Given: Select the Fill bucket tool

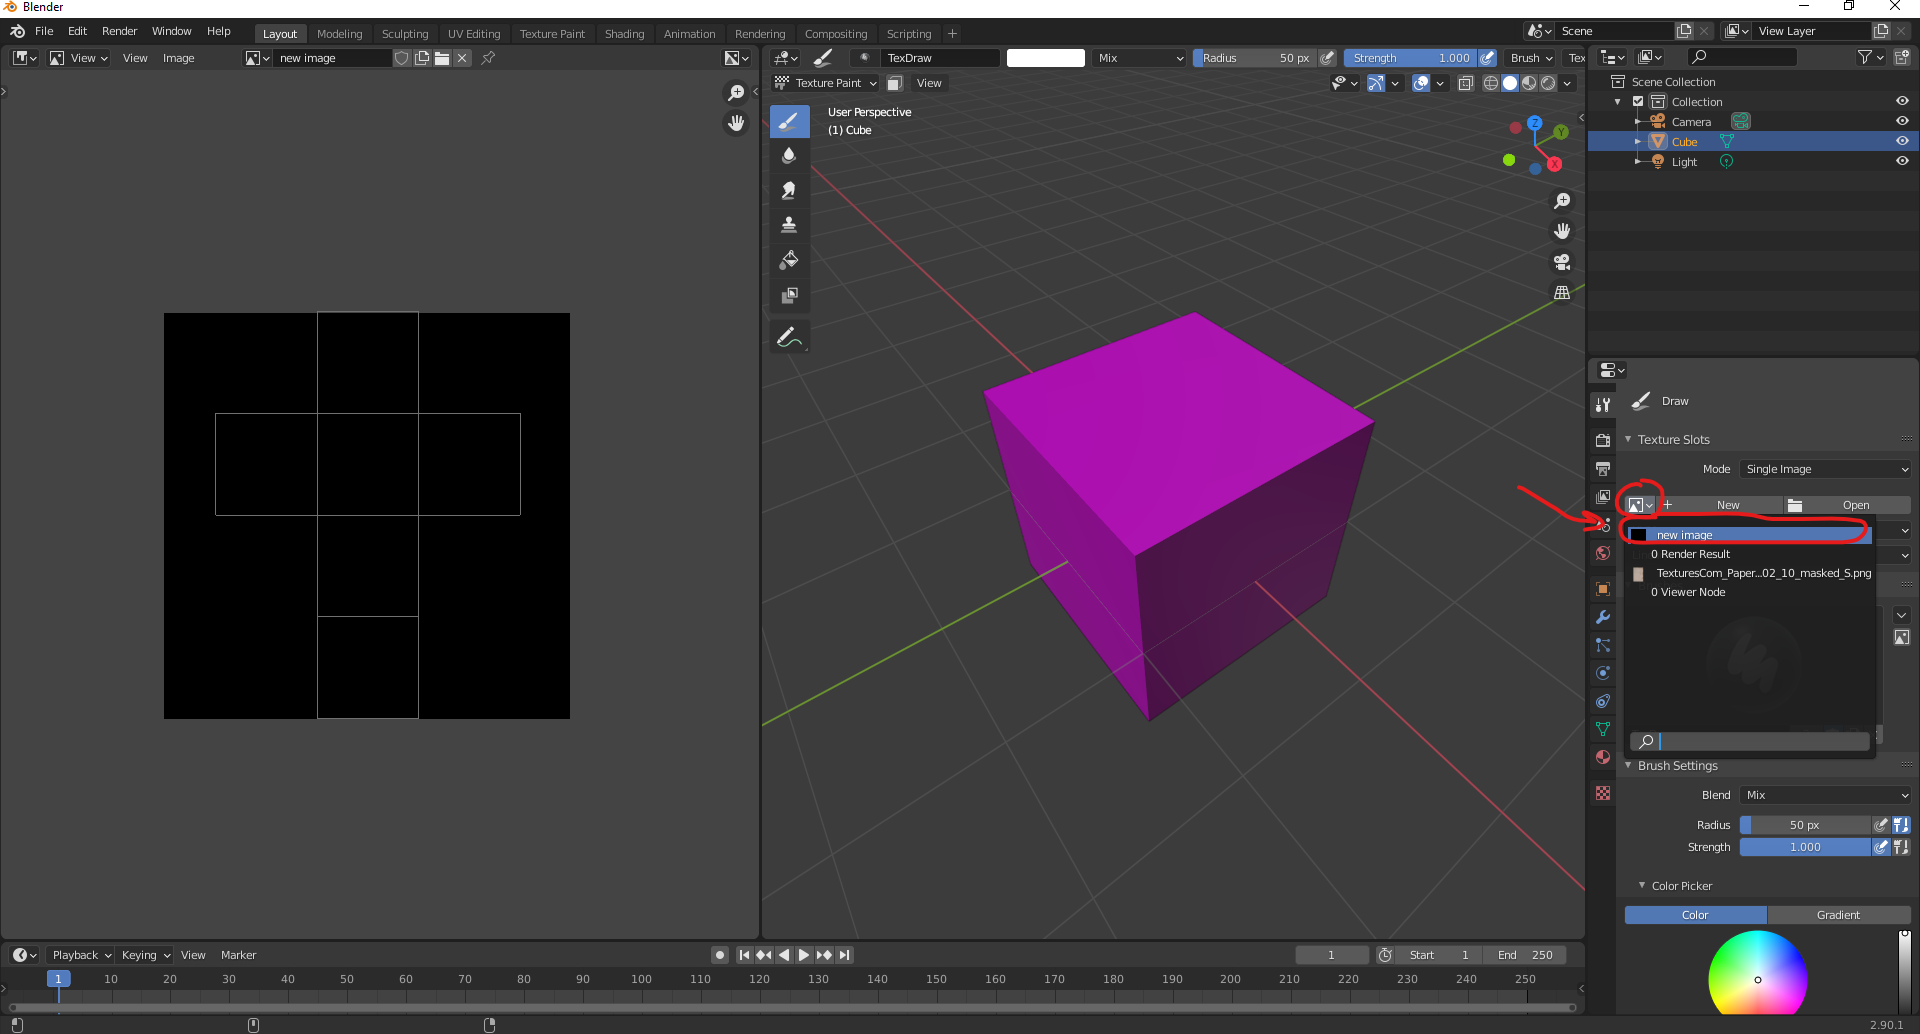Looking at the screenshot, I should tap(789, 260).
